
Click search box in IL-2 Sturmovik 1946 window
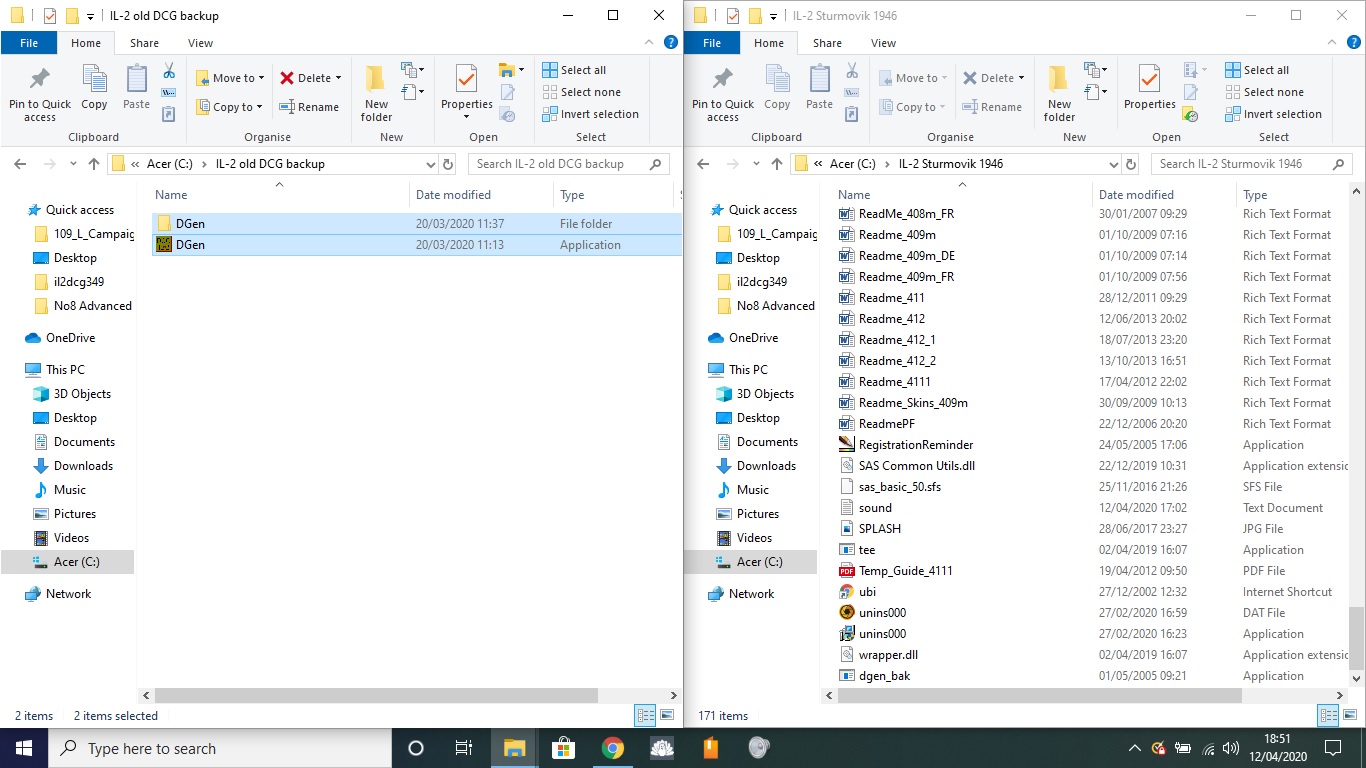pos(1254,164)
